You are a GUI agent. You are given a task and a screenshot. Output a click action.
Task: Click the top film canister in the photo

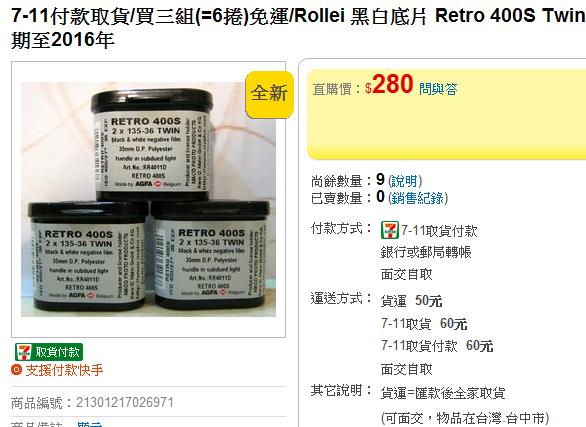152,144
